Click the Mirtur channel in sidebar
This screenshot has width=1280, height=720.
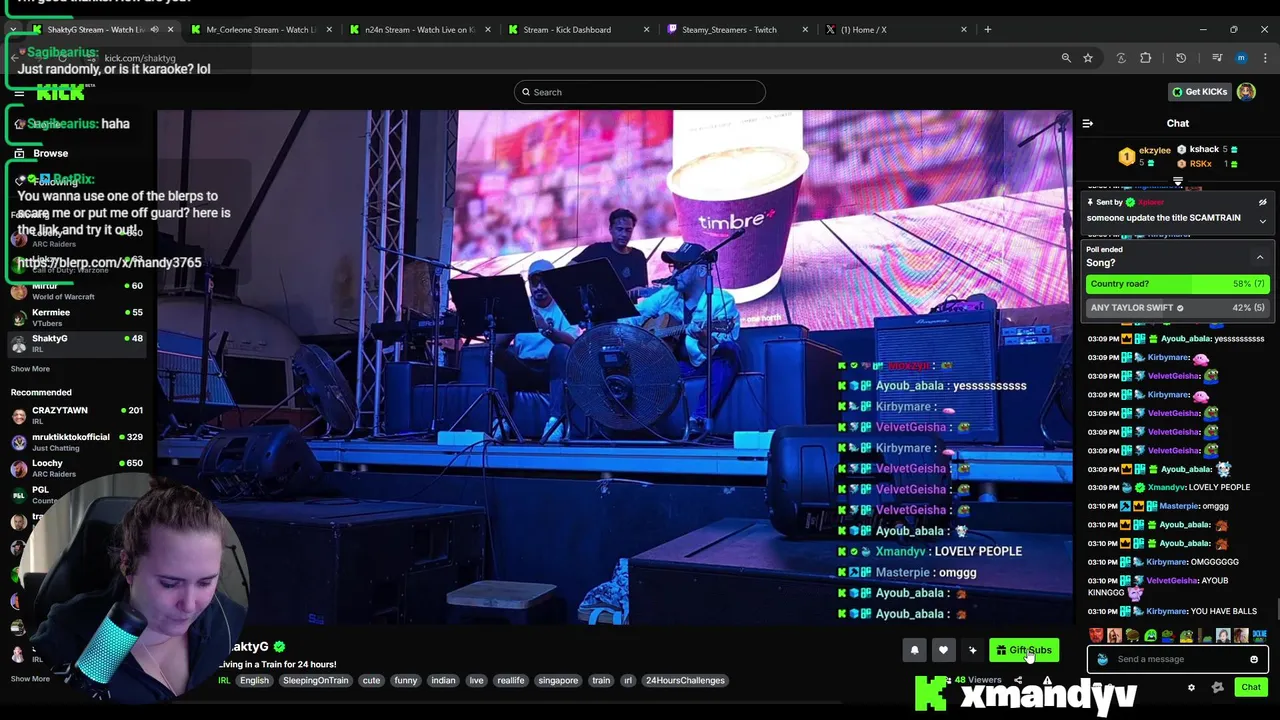coord(78,290)
